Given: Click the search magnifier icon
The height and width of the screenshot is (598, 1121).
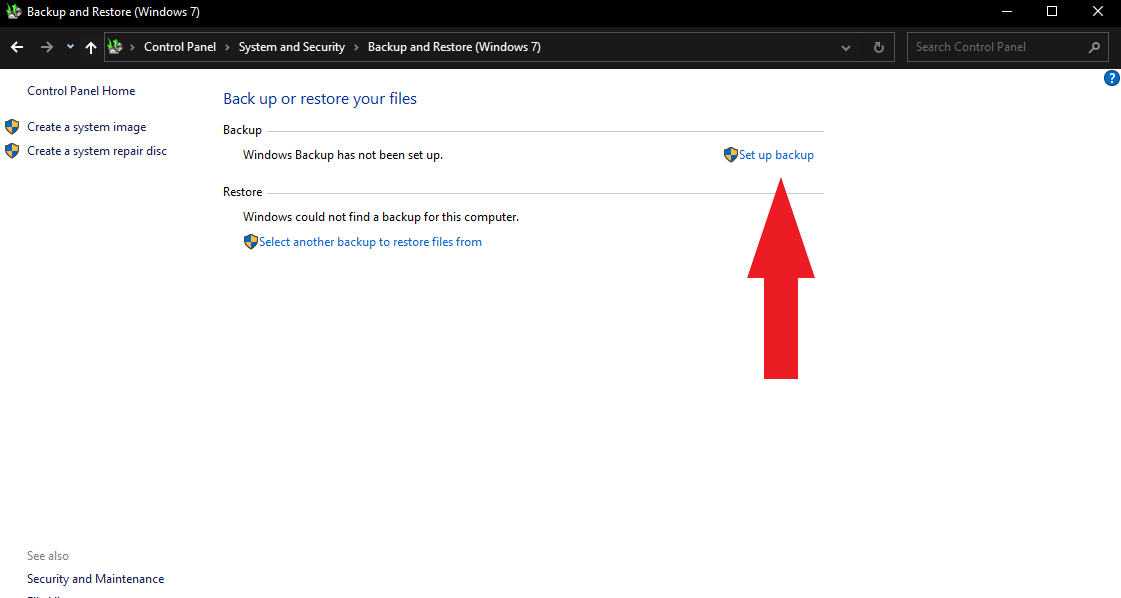Looking at the screenshot, I should (1094, 47).
